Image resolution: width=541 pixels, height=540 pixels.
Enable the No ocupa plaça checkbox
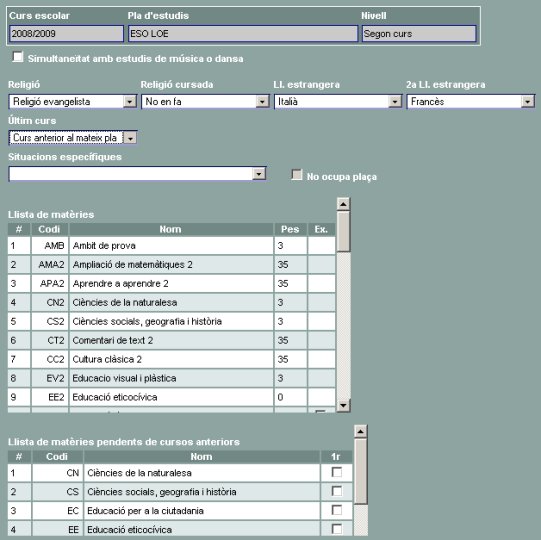click(x=297, y=175)
